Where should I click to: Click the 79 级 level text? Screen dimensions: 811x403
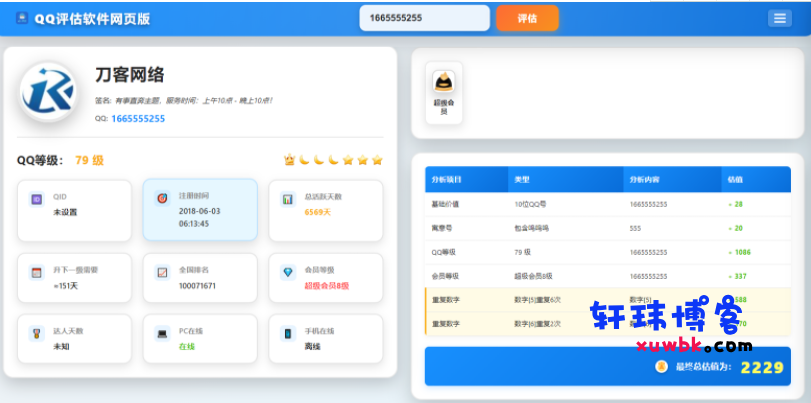89,160
